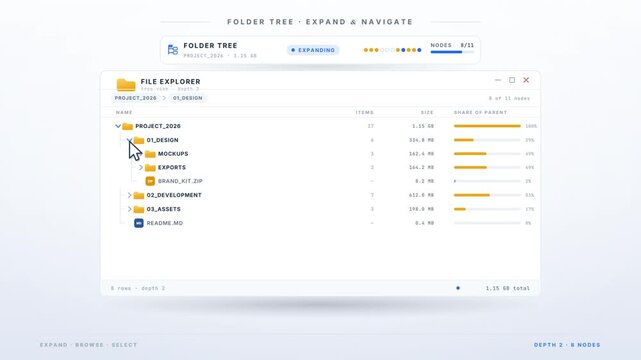Click the step dots indicator in header card

tap(392, 50)
